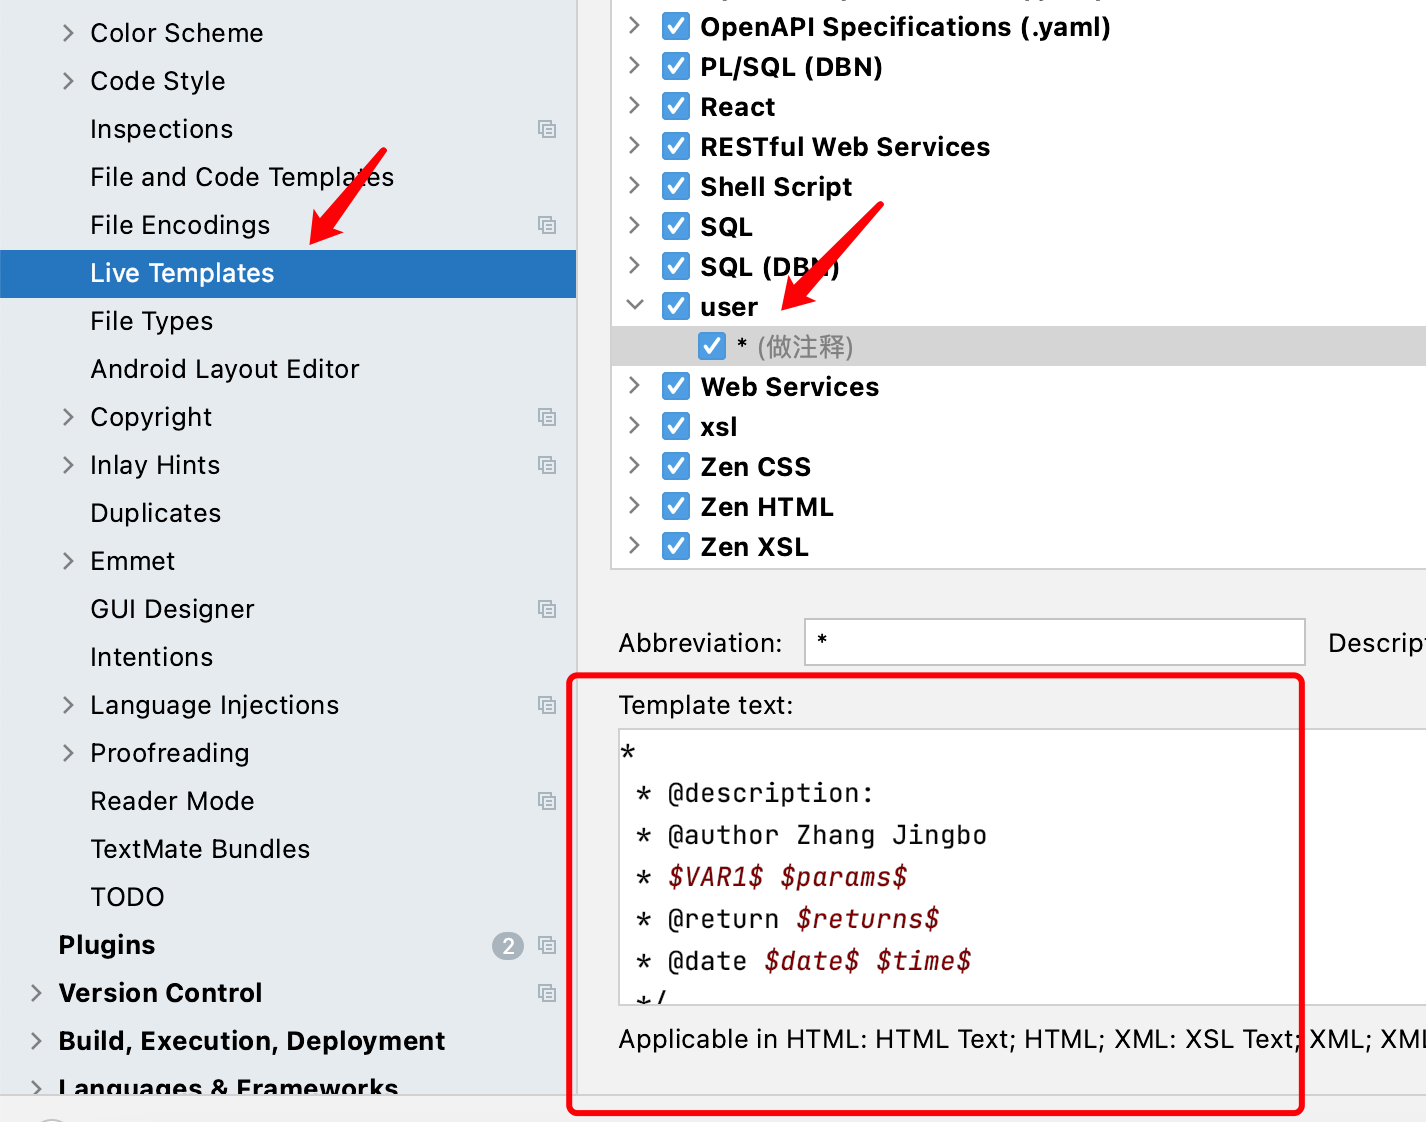Expand the Zen HTML template group
1426x1122 pixels.
[634, 505]
